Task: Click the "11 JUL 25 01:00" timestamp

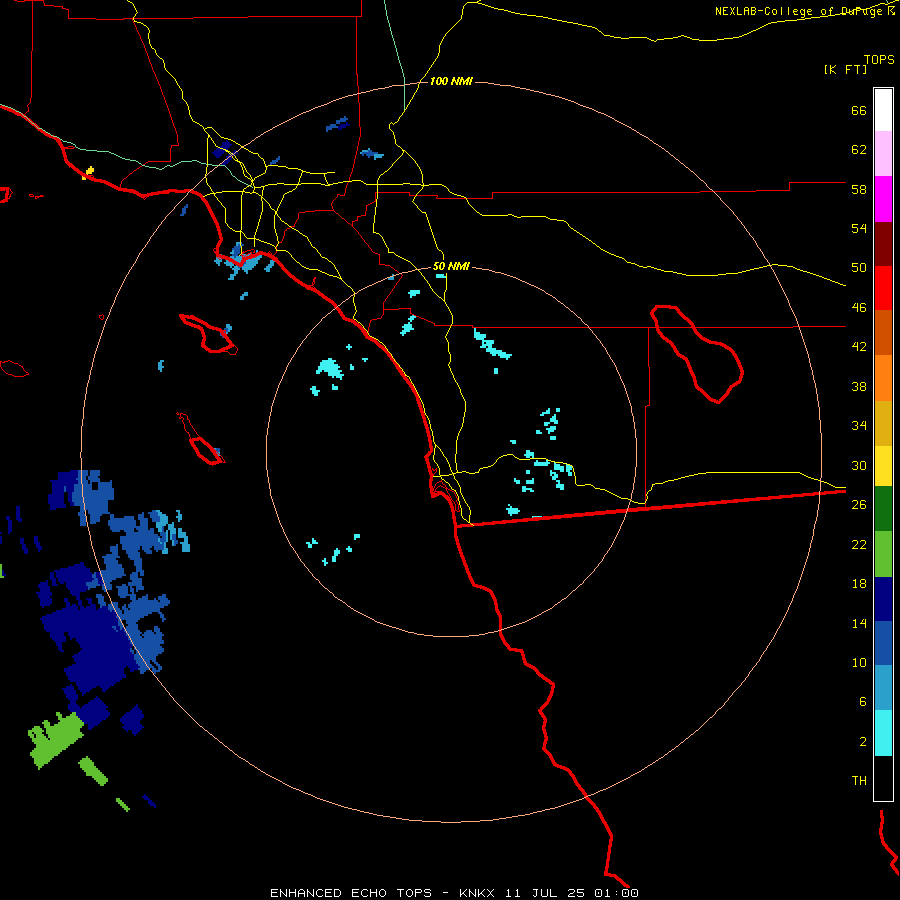Action: point(572,893)
